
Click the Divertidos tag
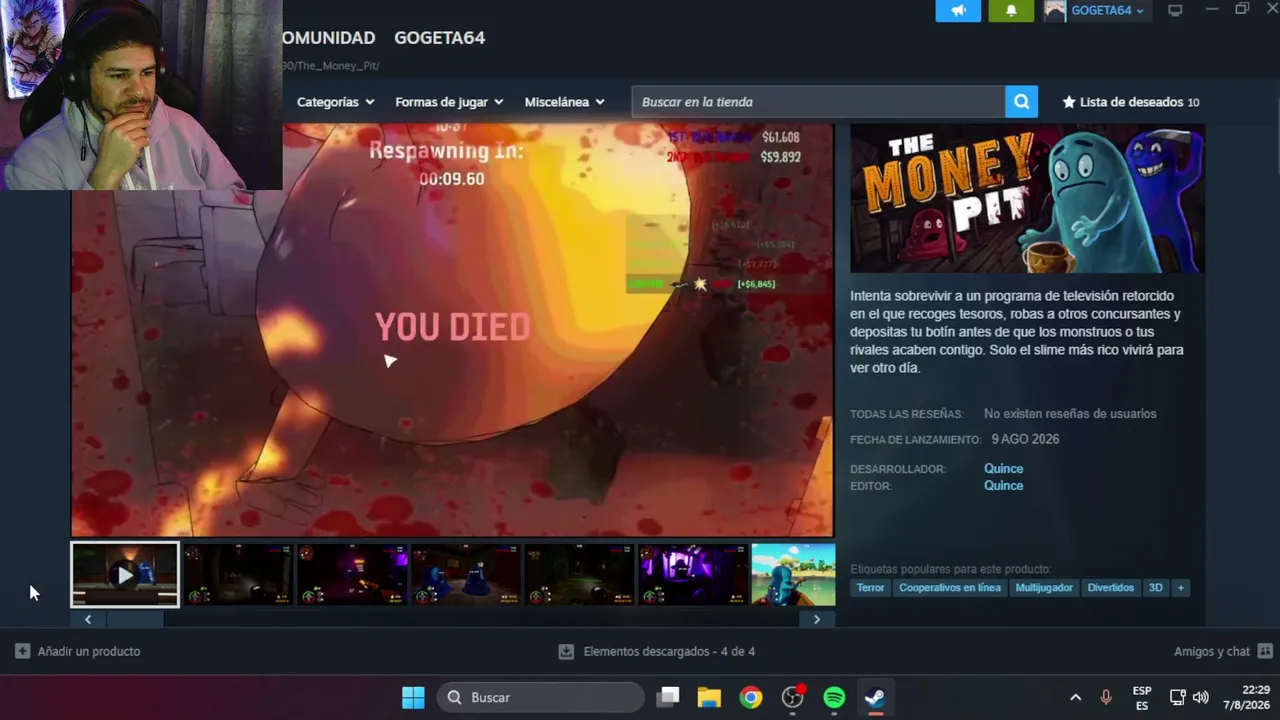coord(1110,588)
